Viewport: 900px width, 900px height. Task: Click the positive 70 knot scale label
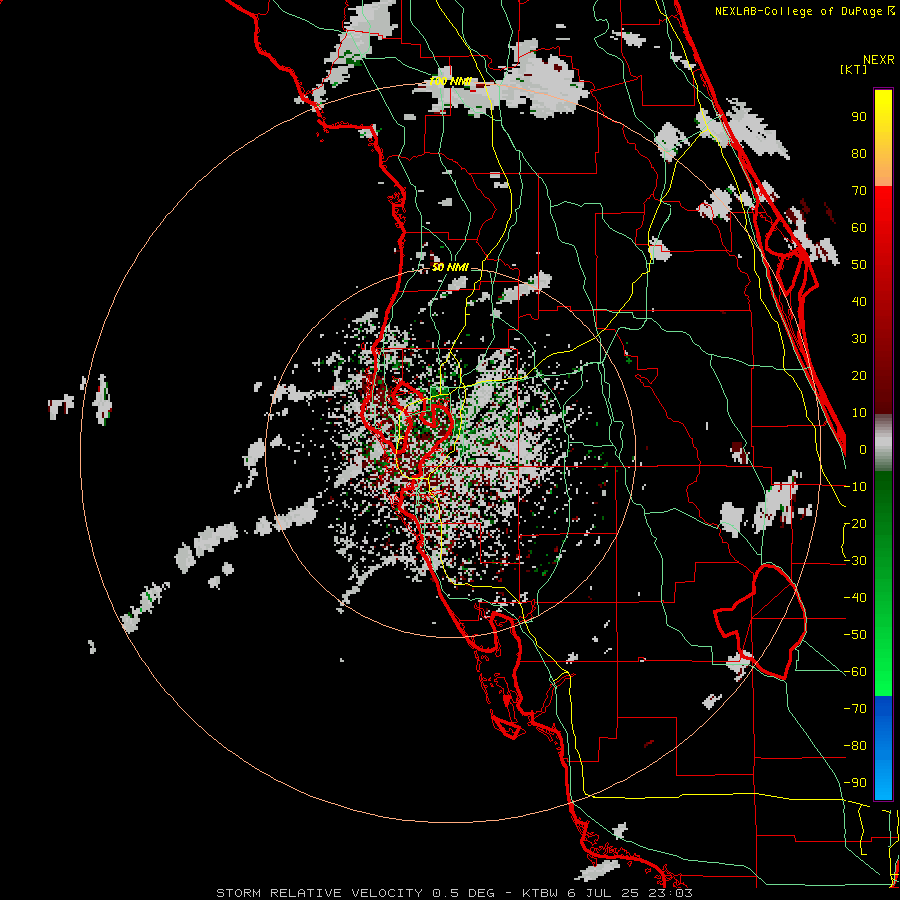(x=859, y=191)
